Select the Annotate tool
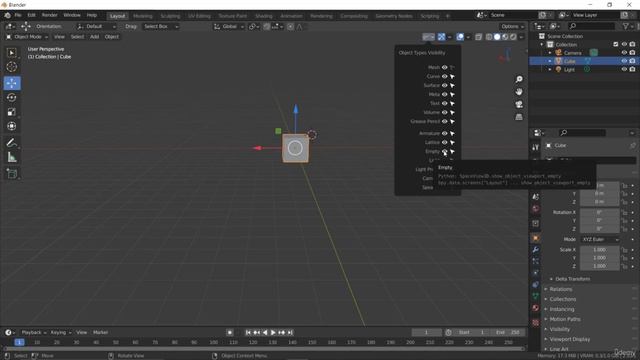The height and width of the screenshot is (360, 640). coord(11,142)
